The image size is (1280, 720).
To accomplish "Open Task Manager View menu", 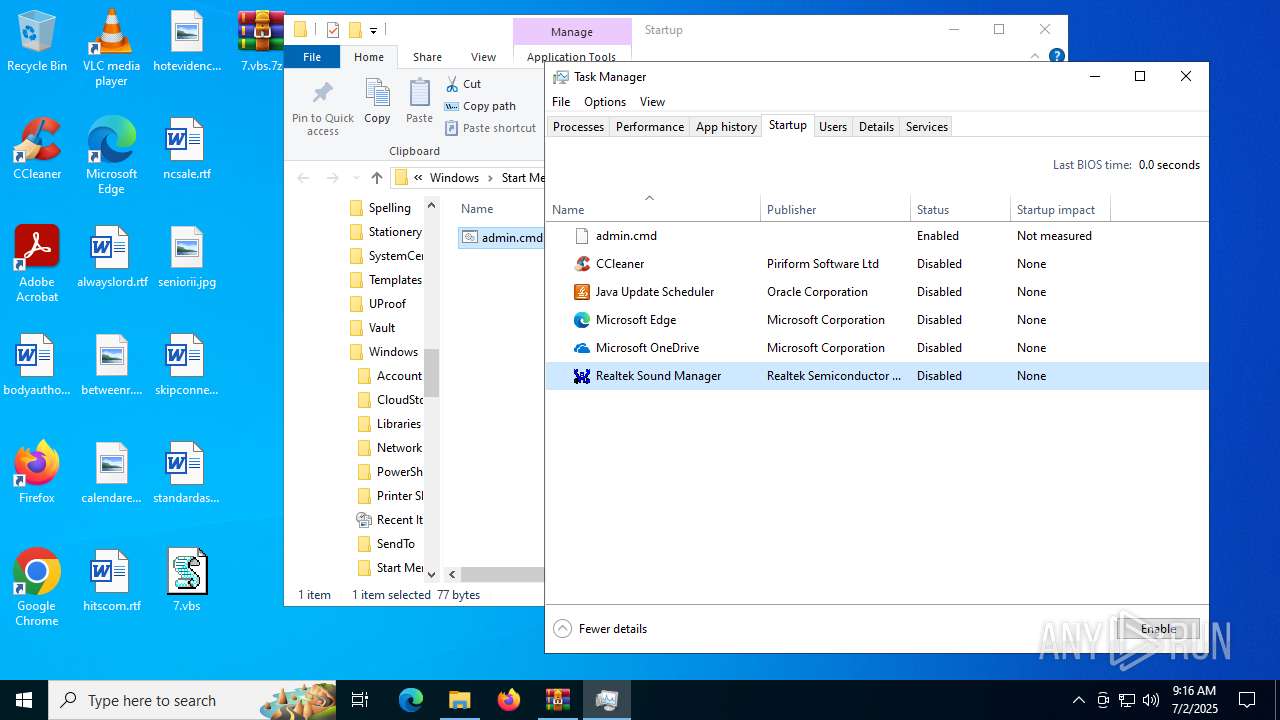I will [652, 102].
